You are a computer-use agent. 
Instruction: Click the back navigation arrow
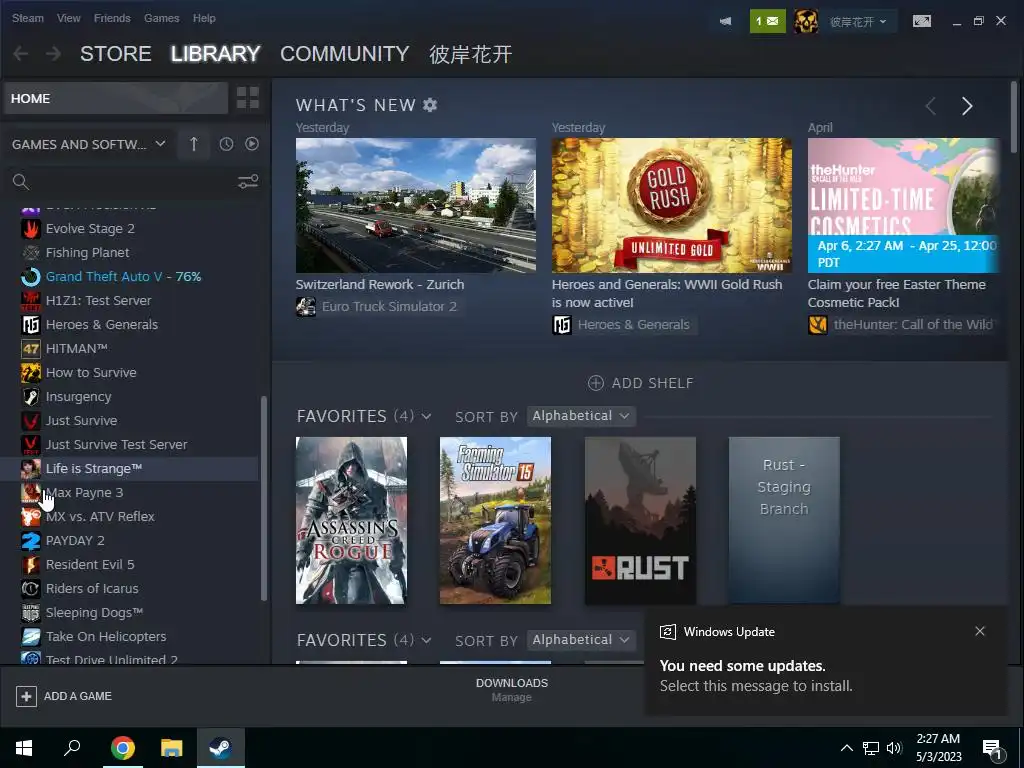coord(21,54)
